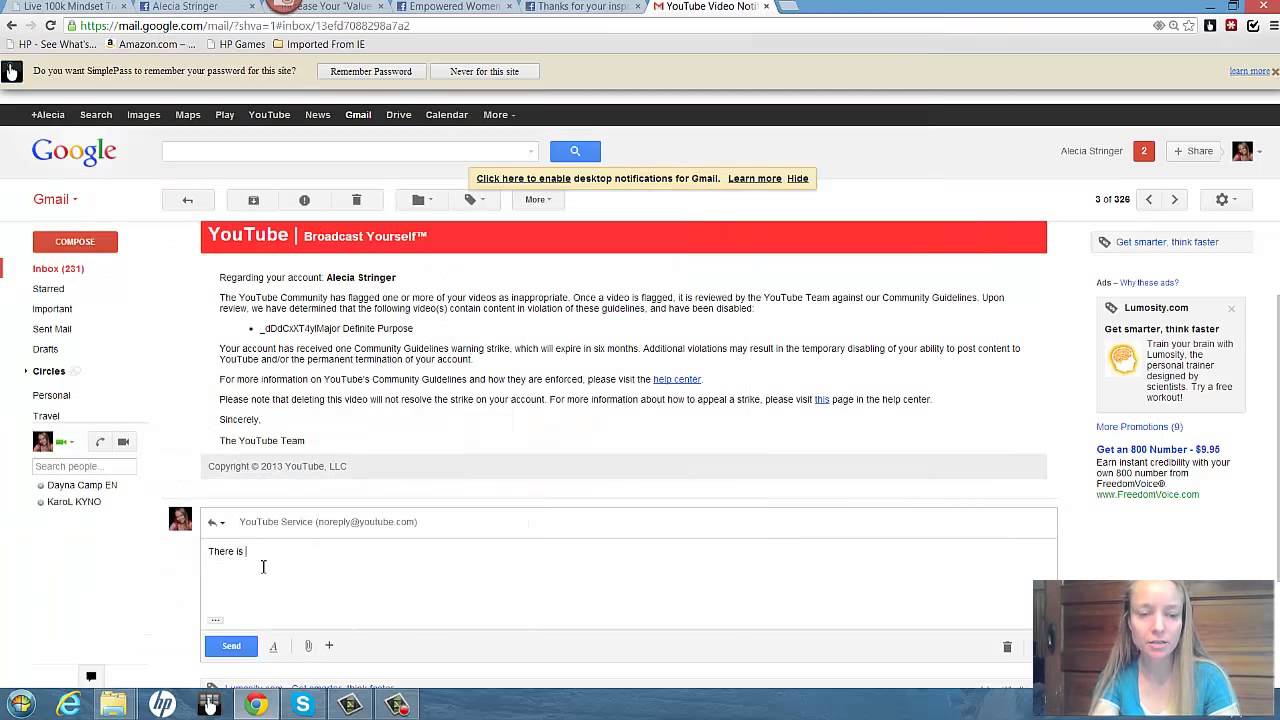Open the Gmail dropdown menu

55,199
